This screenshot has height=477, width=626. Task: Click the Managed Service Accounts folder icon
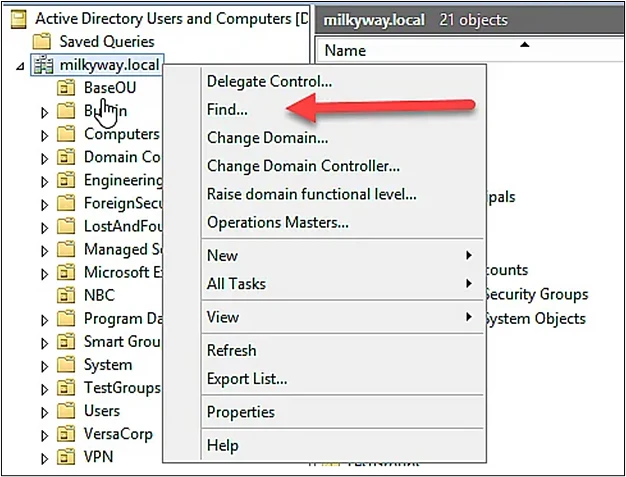[66, 249]
